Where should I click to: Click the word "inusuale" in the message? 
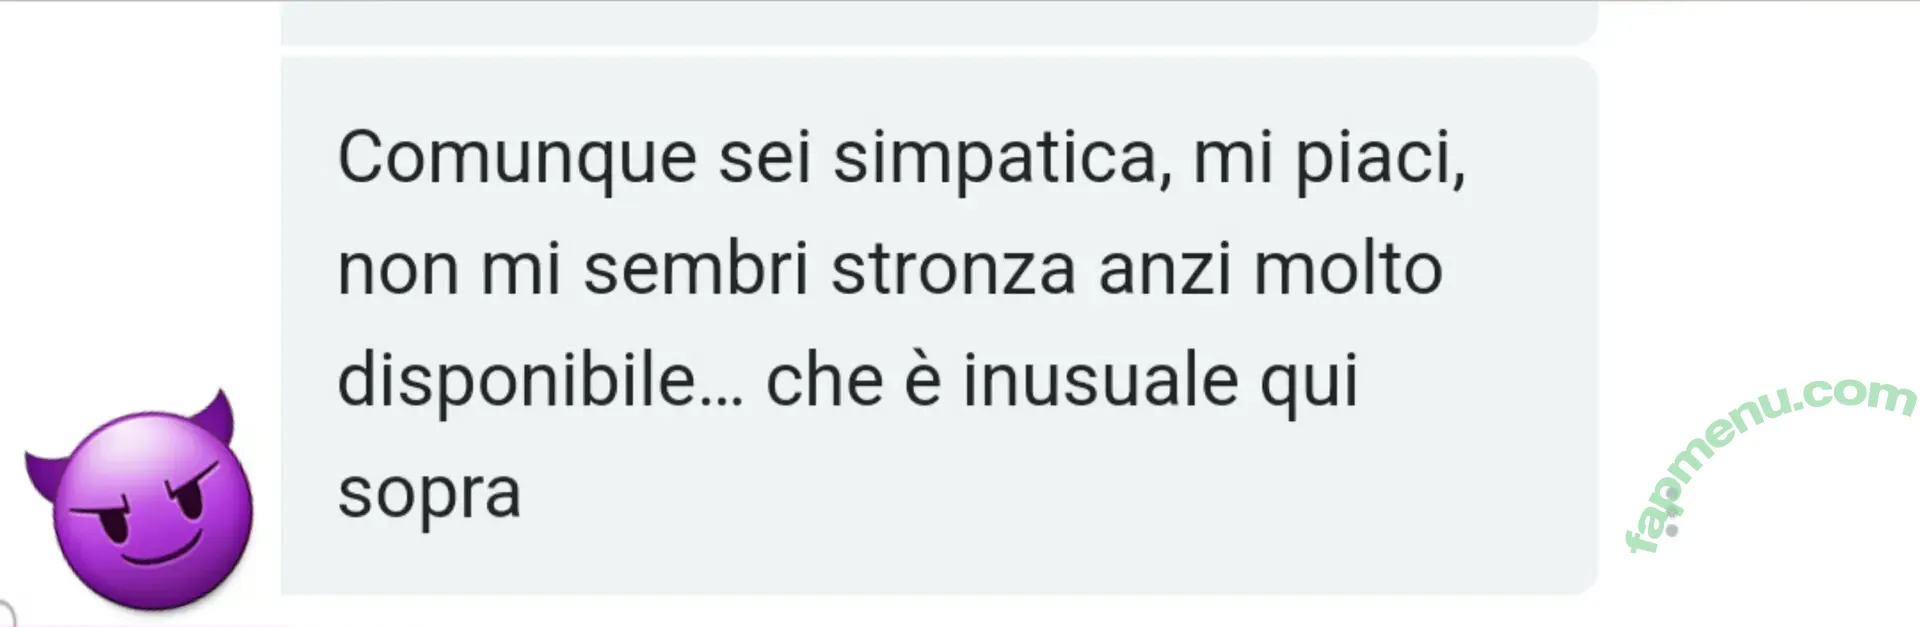click(1101, 381)
